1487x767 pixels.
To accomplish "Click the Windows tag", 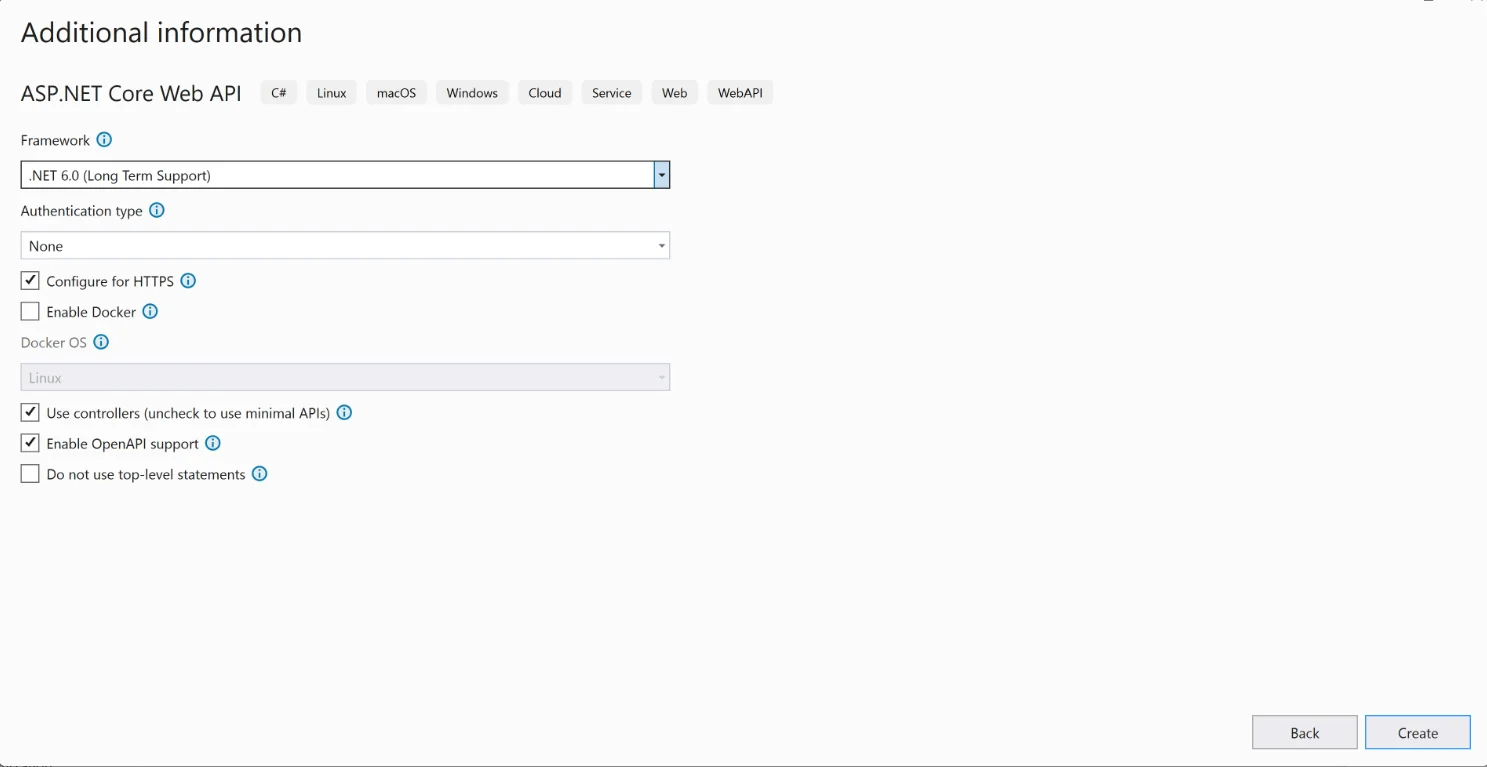I will [x=472, y=93].
